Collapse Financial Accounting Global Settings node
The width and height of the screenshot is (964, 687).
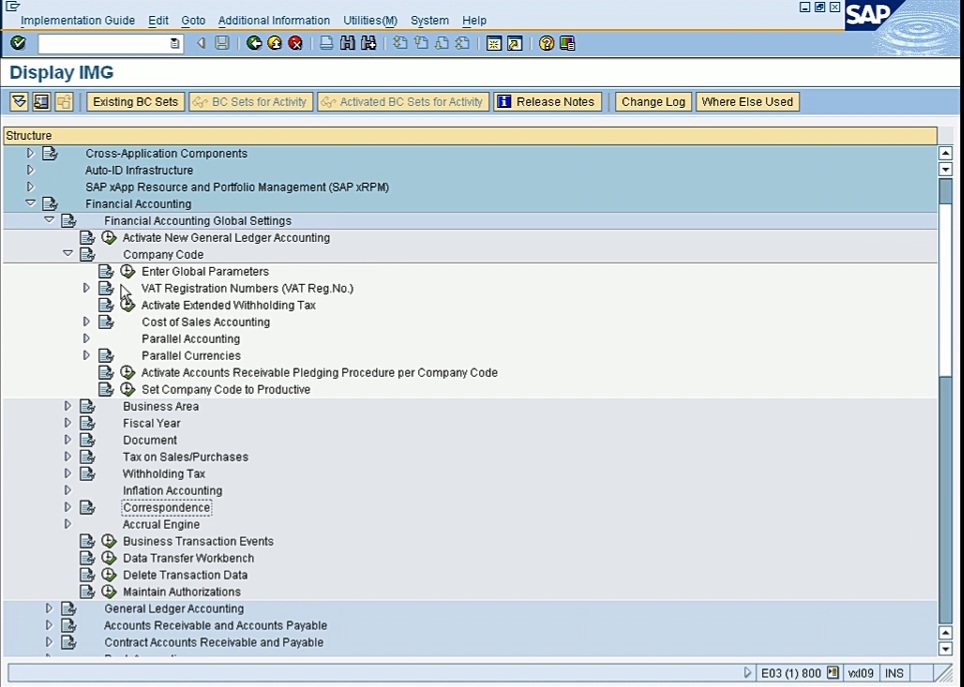click(49, 220)
